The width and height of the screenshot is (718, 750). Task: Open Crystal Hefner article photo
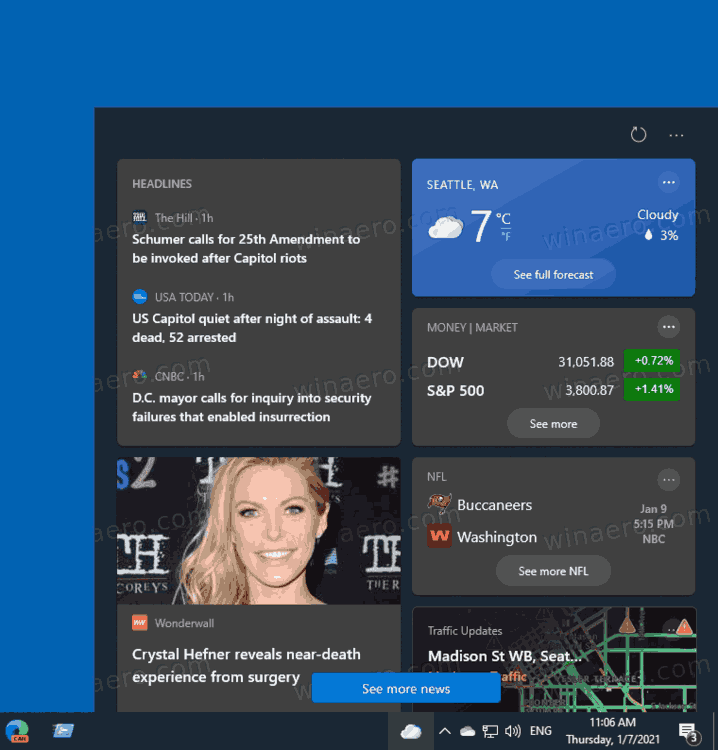tap(259, 531)
